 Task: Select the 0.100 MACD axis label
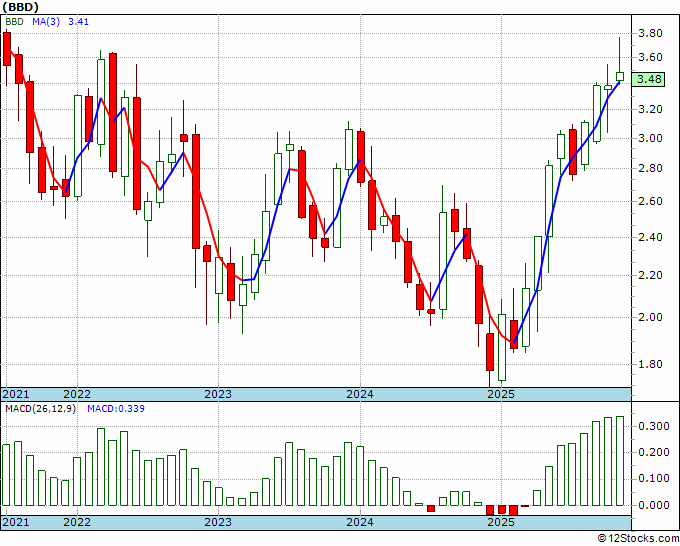654,478
